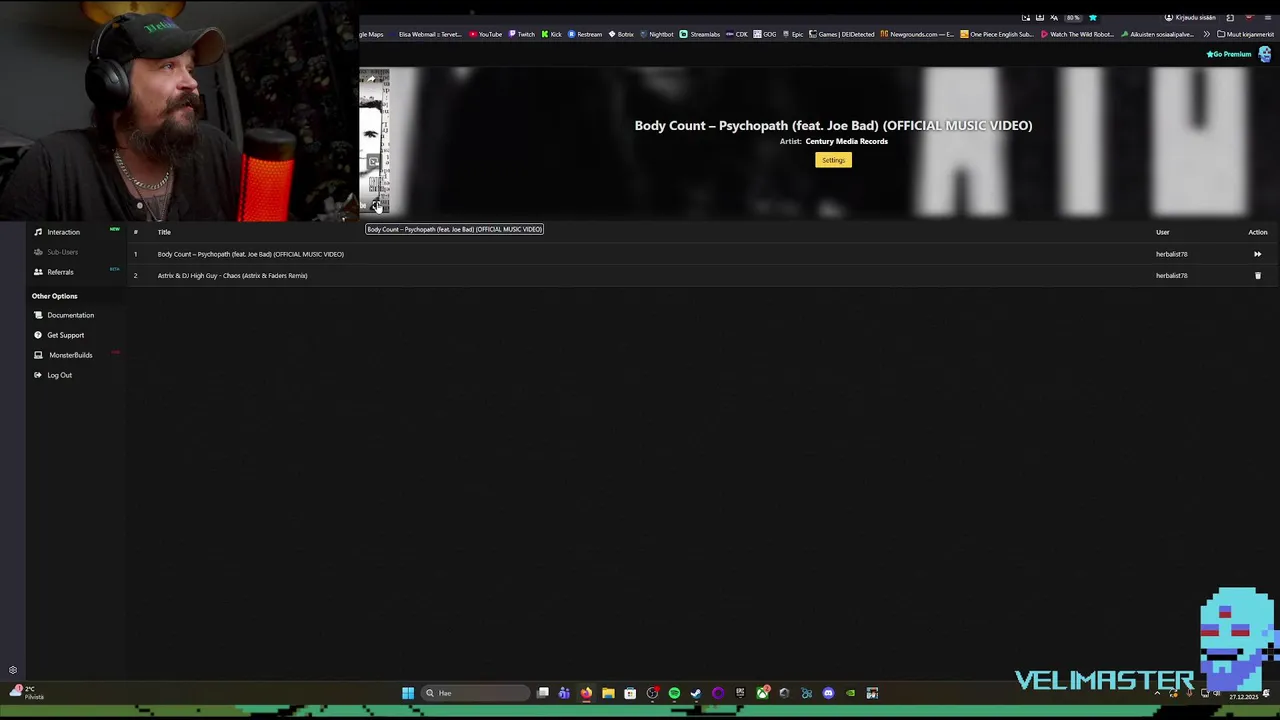Open the NVIDIA app from the taskbar

[850, 693]
